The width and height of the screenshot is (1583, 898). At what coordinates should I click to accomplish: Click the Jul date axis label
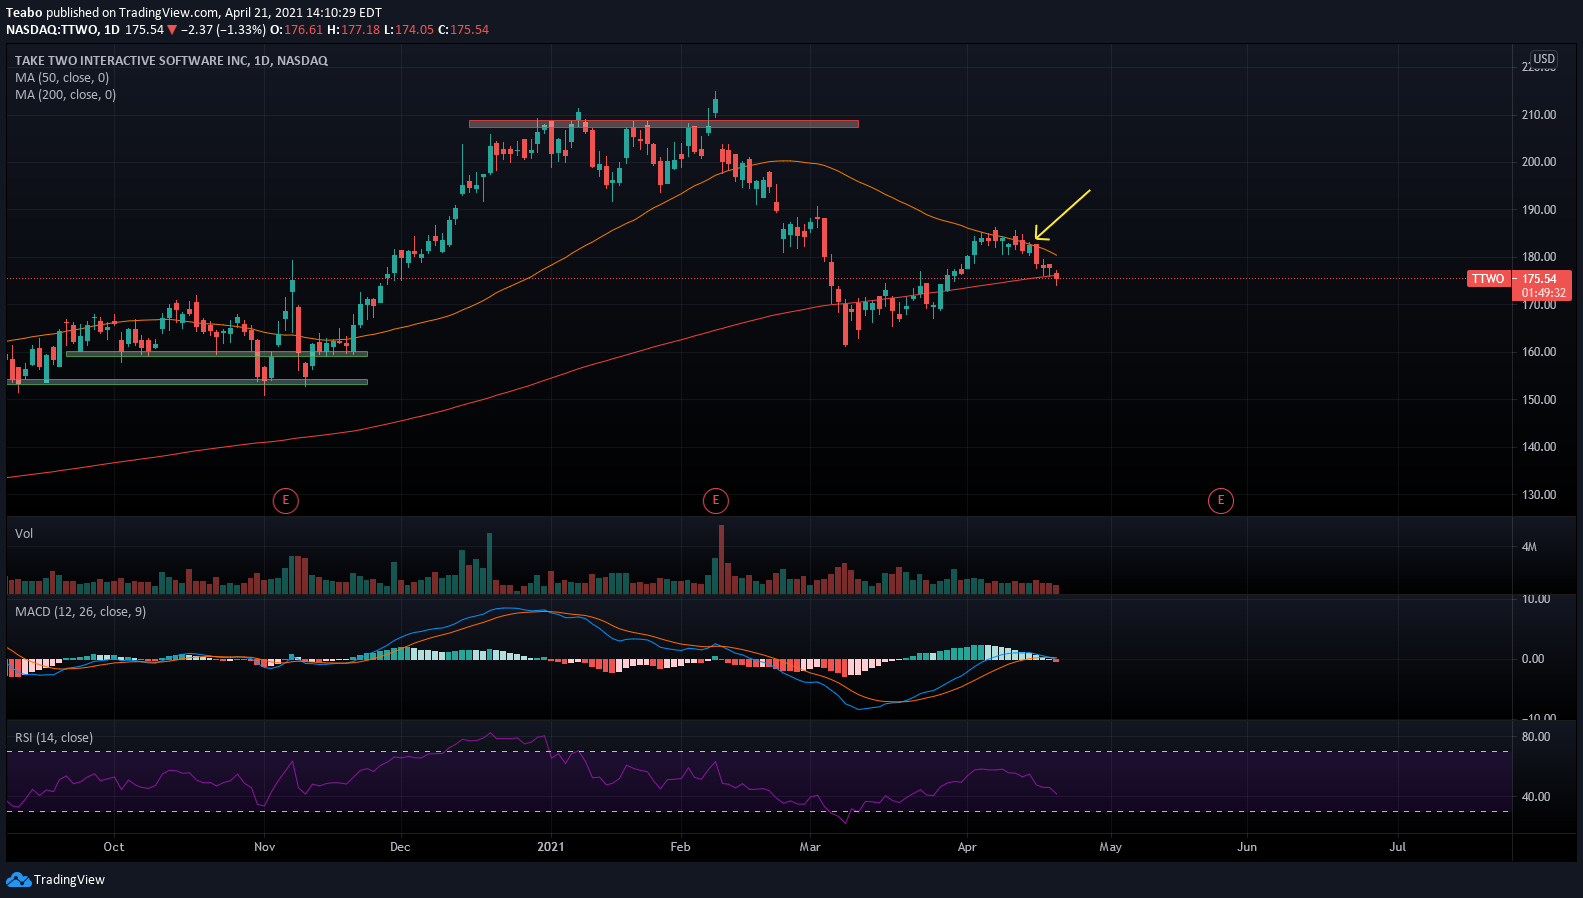click(1398, 846)
